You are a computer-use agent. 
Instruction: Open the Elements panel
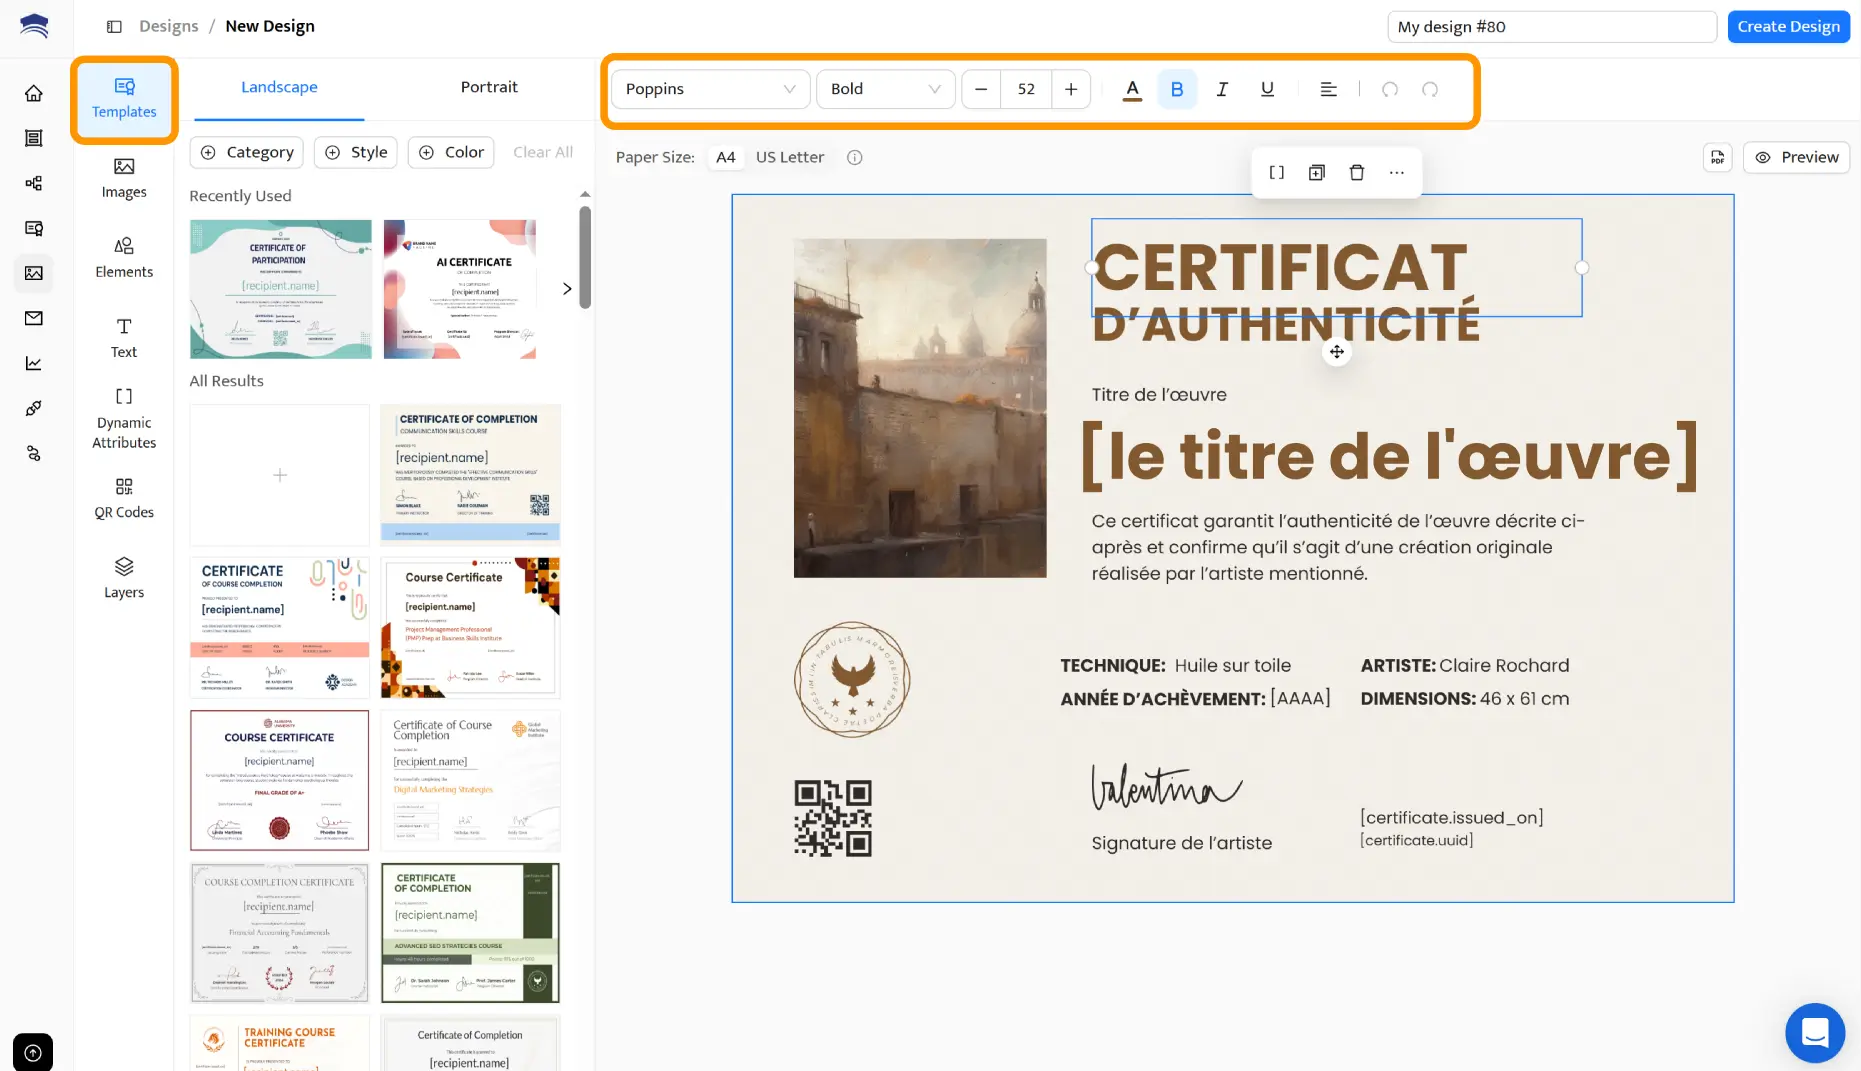click(x=124, y=258)
